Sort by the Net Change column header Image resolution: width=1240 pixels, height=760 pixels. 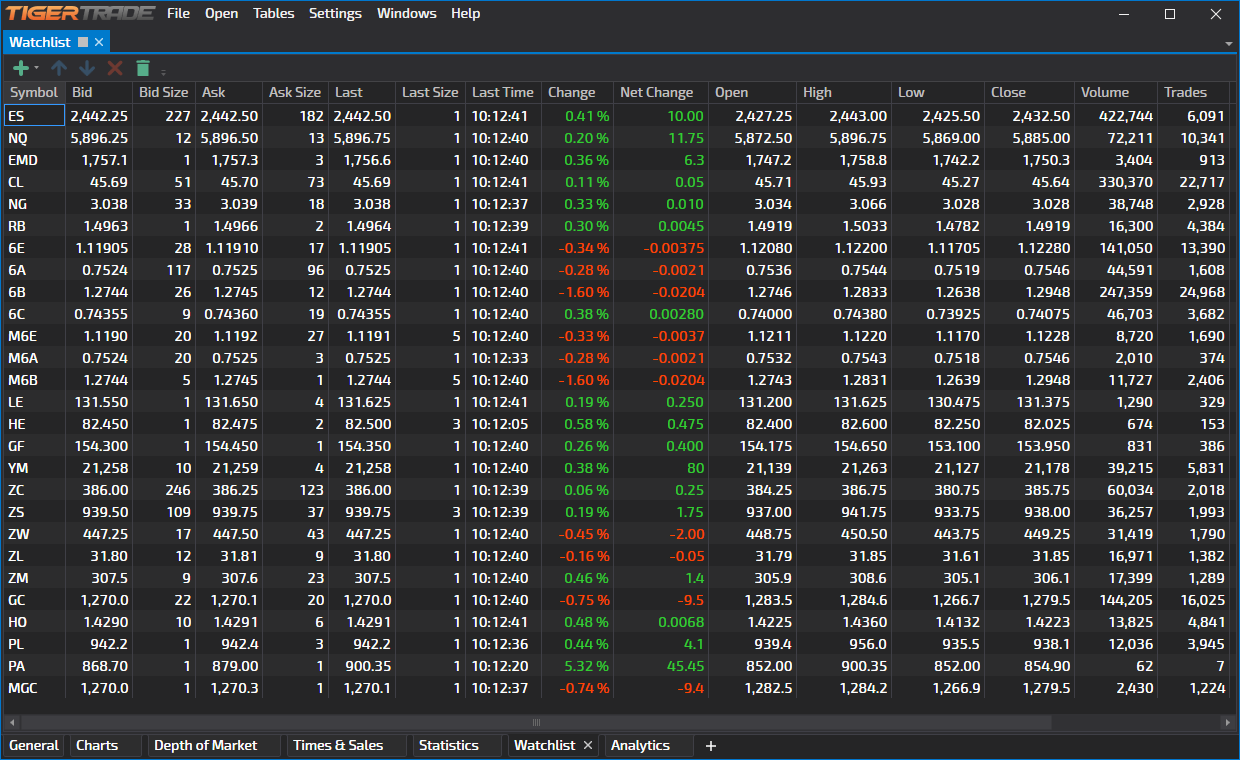660,92
